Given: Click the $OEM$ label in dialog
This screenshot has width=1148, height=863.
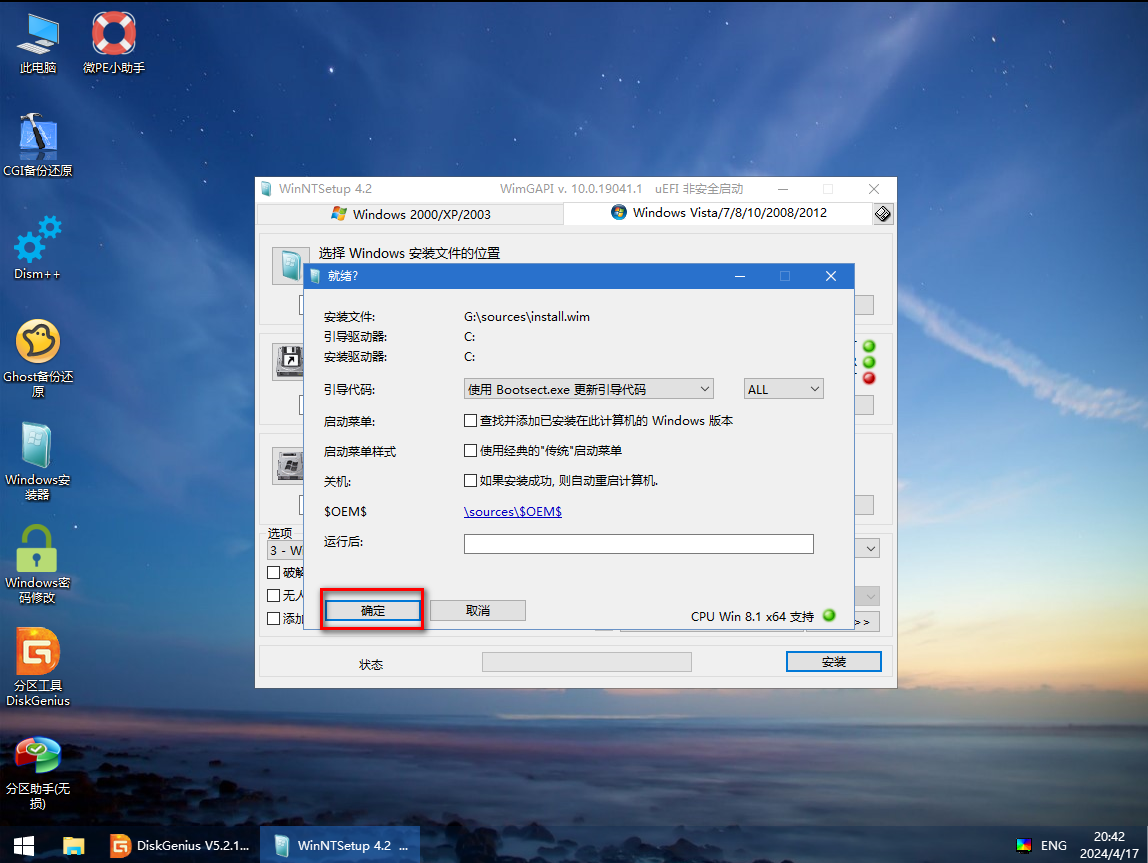Looking at the screenshot, I should tap(346, 512).
